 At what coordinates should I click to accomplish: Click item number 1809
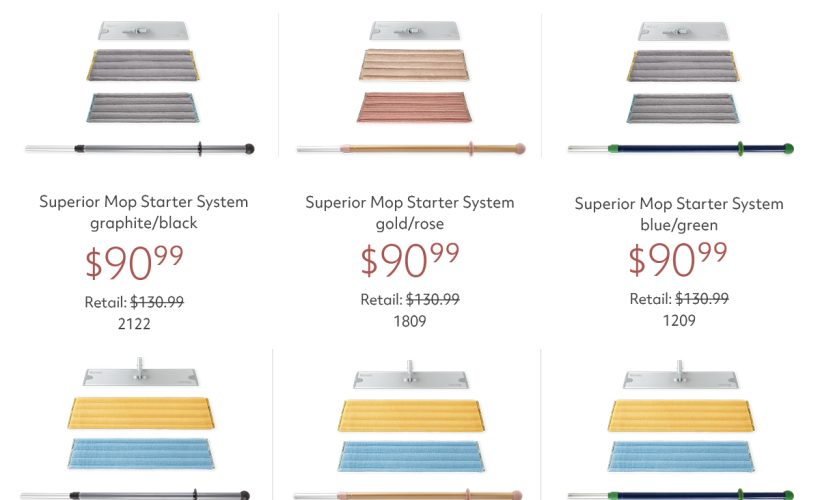tap(410, 321)
